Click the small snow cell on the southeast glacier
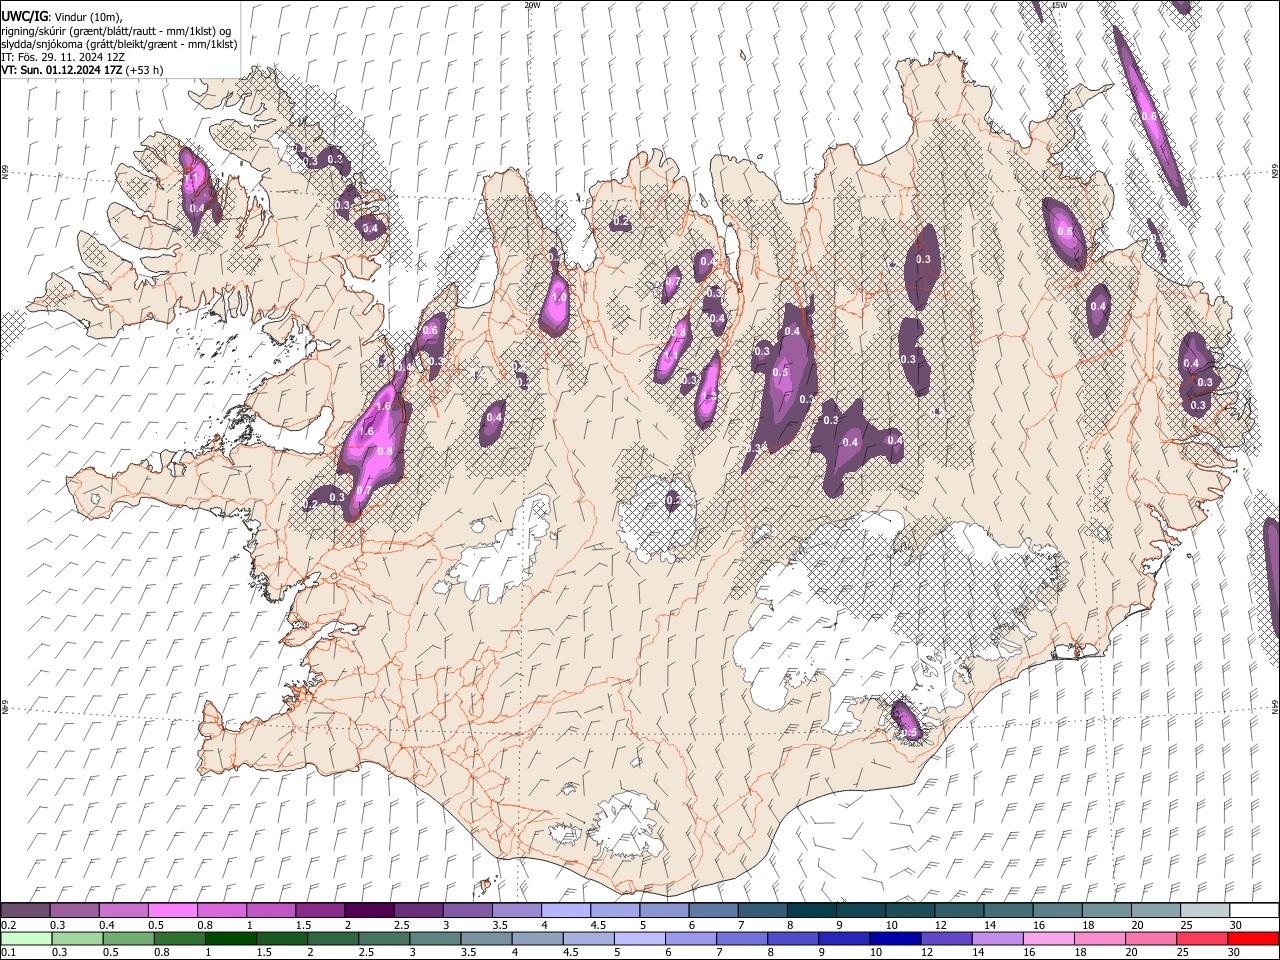Viewport: 1280px width, 960px height. [907, 721]
